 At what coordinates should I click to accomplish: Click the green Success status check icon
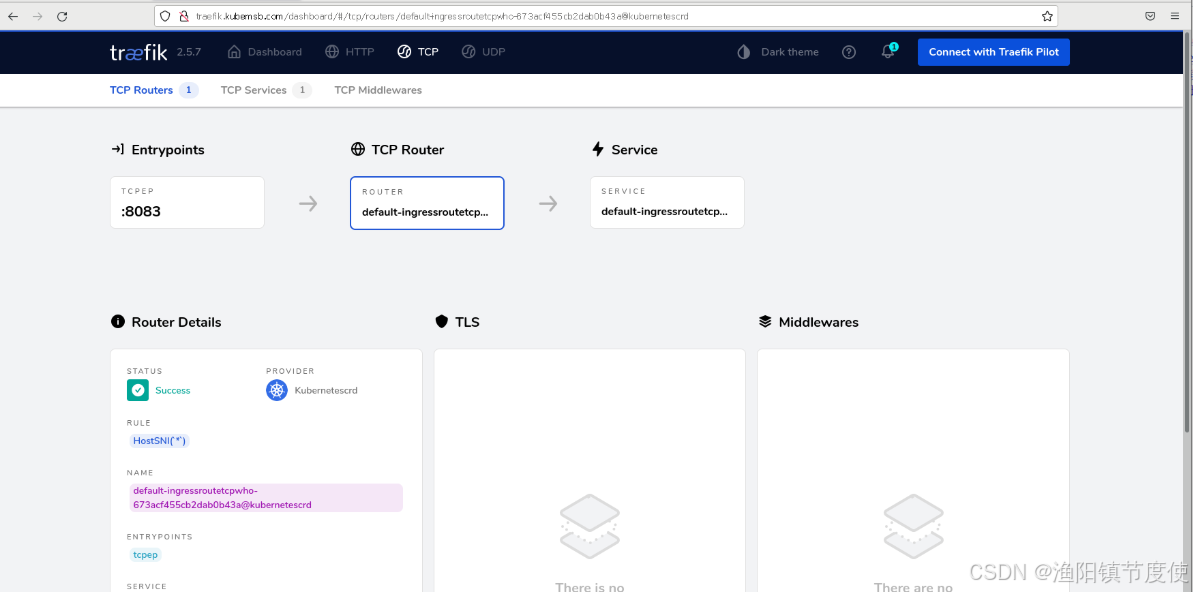tap(138, 390)
